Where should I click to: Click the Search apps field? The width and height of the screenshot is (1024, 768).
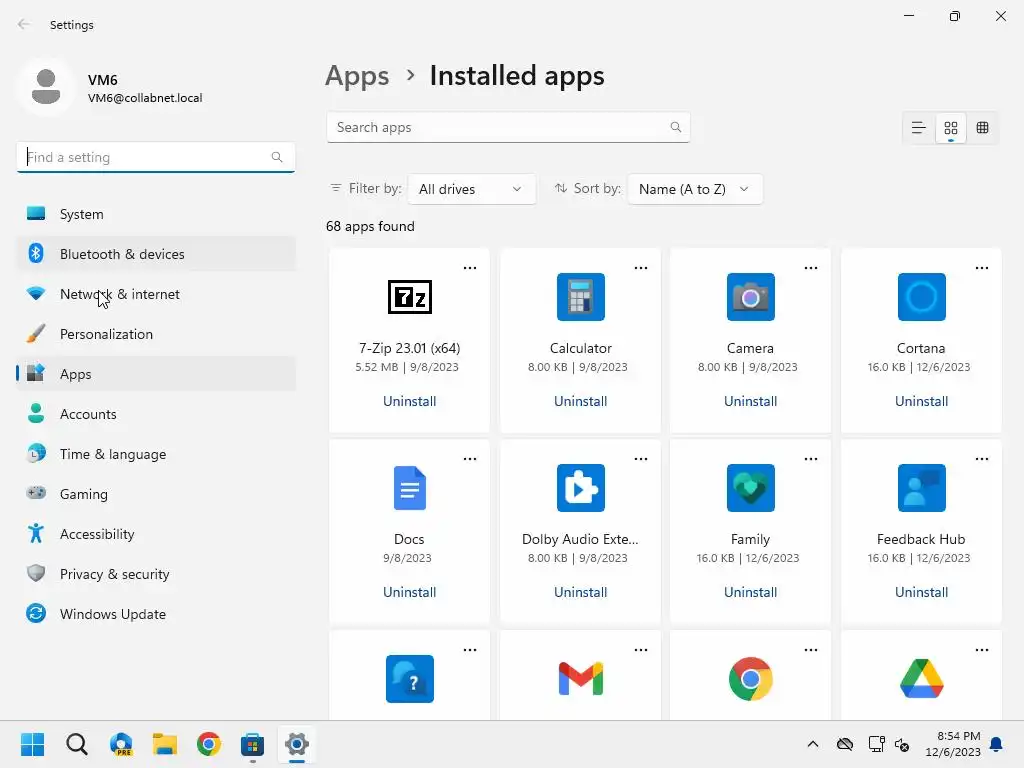pos(508,127)
